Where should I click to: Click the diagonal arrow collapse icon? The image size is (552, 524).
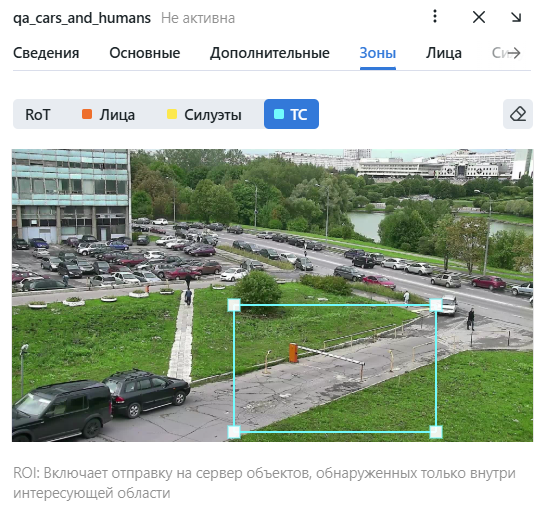(516, 17)
